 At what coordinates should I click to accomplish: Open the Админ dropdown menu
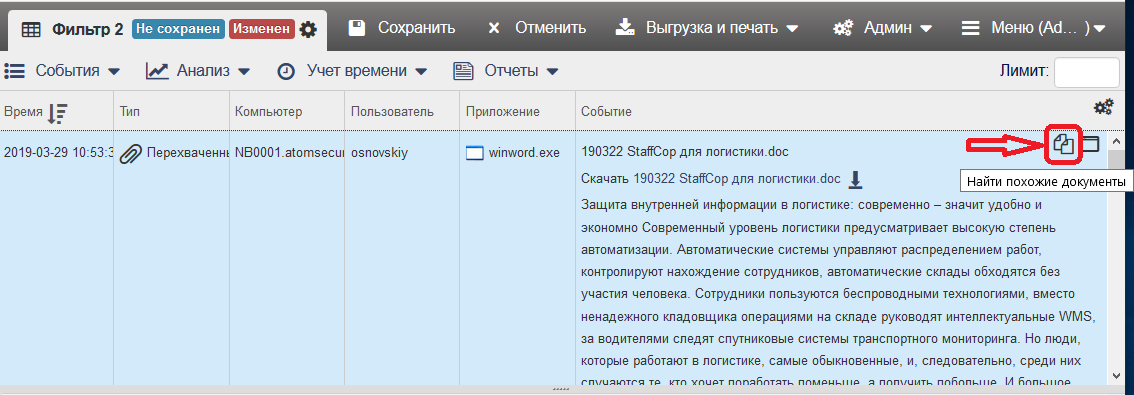click(882, 28)
